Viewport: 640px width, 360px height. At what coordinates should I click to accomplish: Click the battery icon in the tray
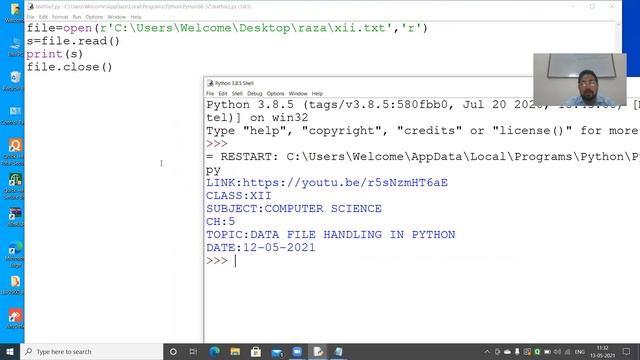tap(547, 351)
